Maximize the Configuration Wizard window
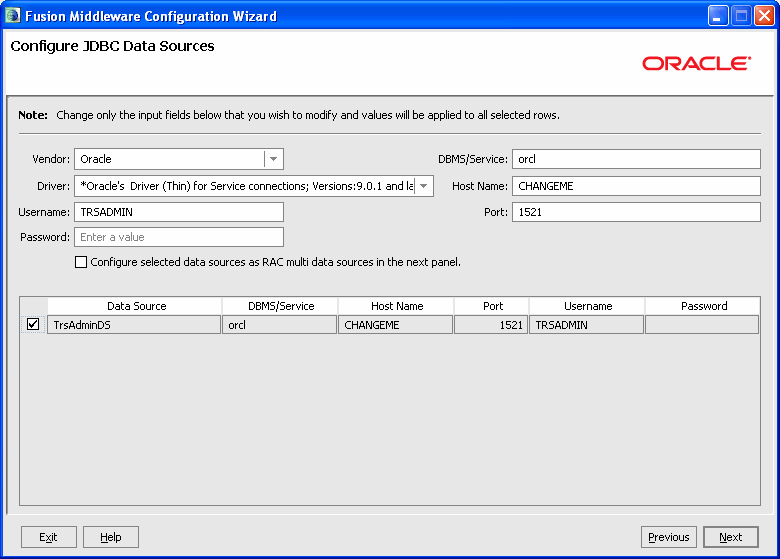The image size is (780, 559). pyautogui.click(x=741, y=16)
